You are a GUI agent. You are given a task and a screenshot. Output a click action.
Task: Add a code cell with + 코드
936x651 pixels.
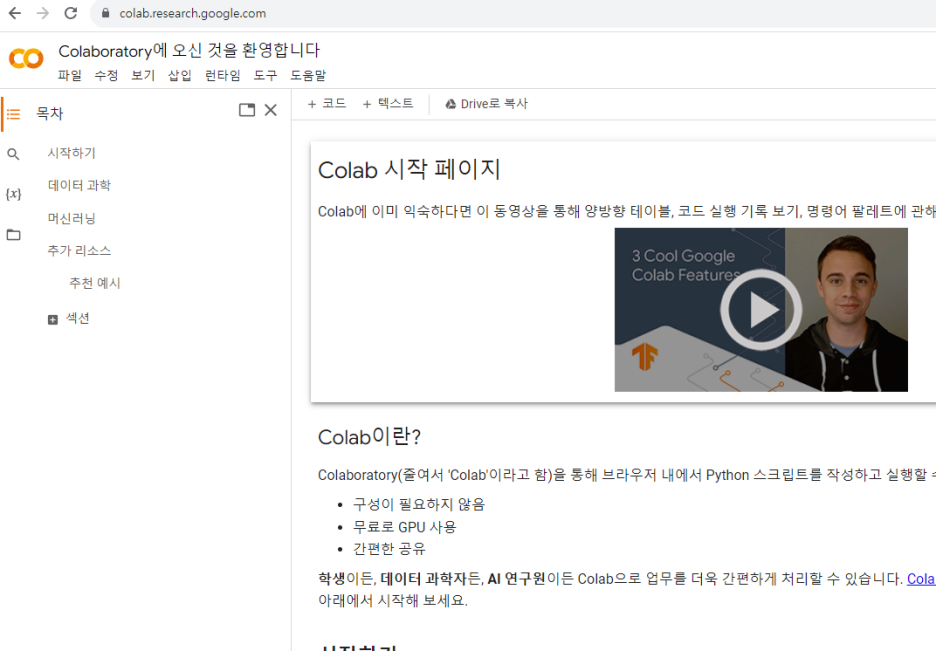(327, 104)
